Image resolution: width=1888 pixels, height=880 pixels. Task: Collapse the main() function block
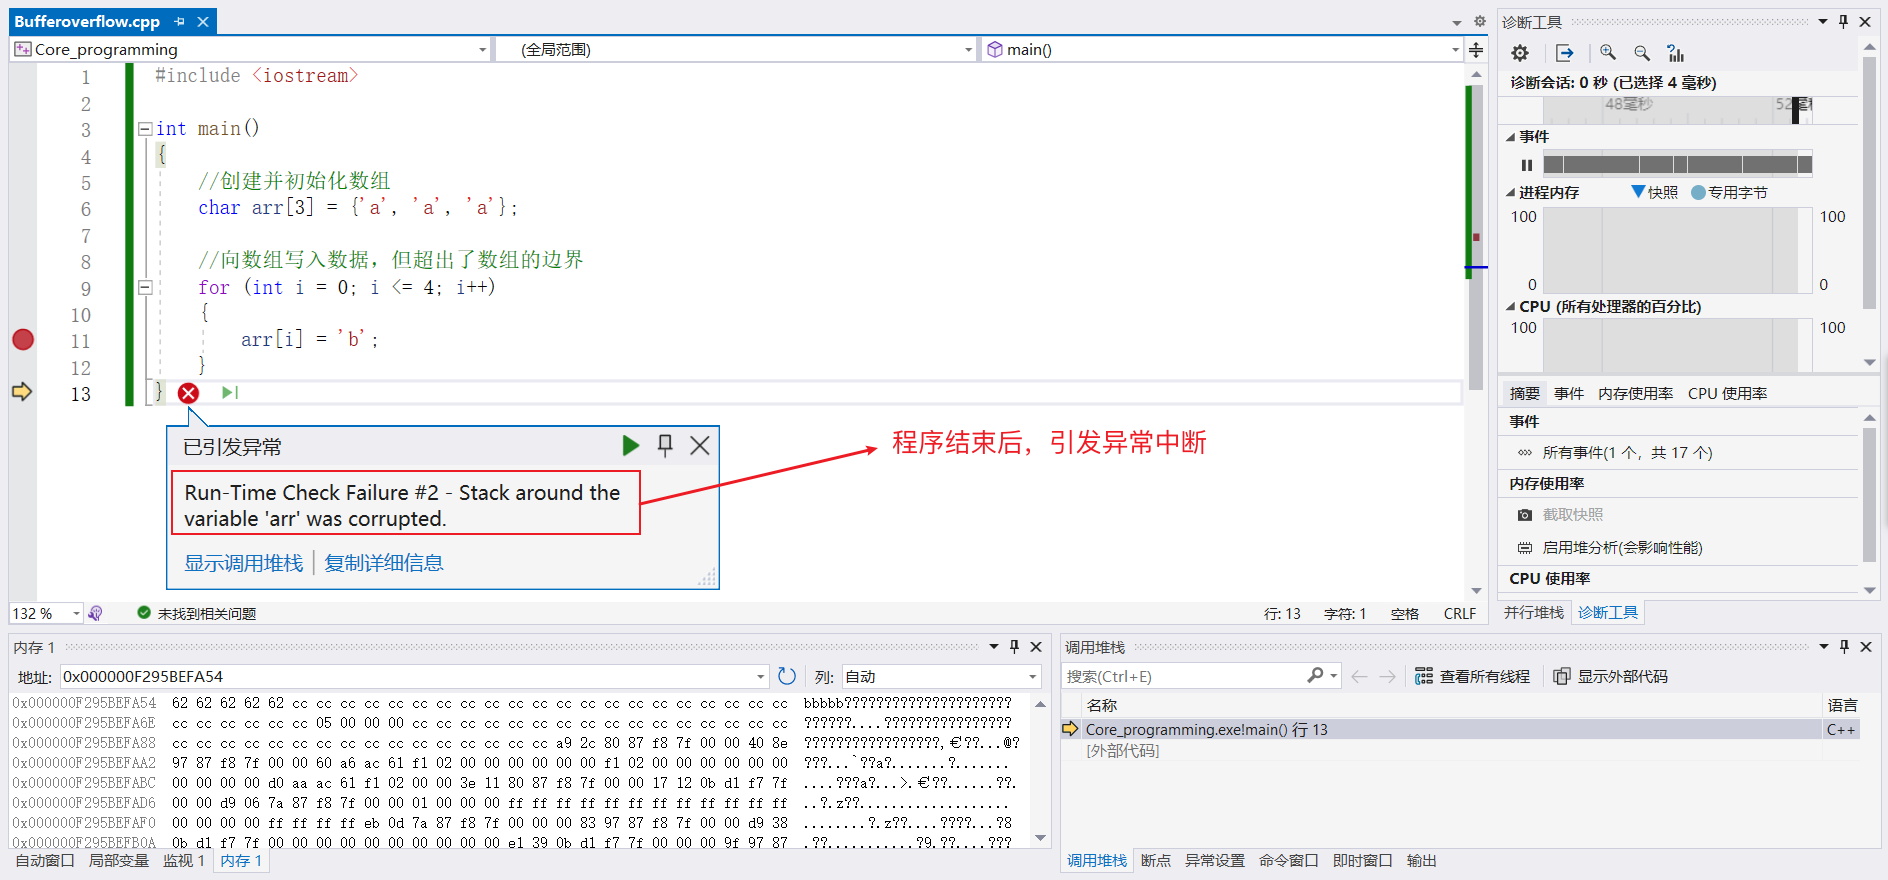(145, 129)
